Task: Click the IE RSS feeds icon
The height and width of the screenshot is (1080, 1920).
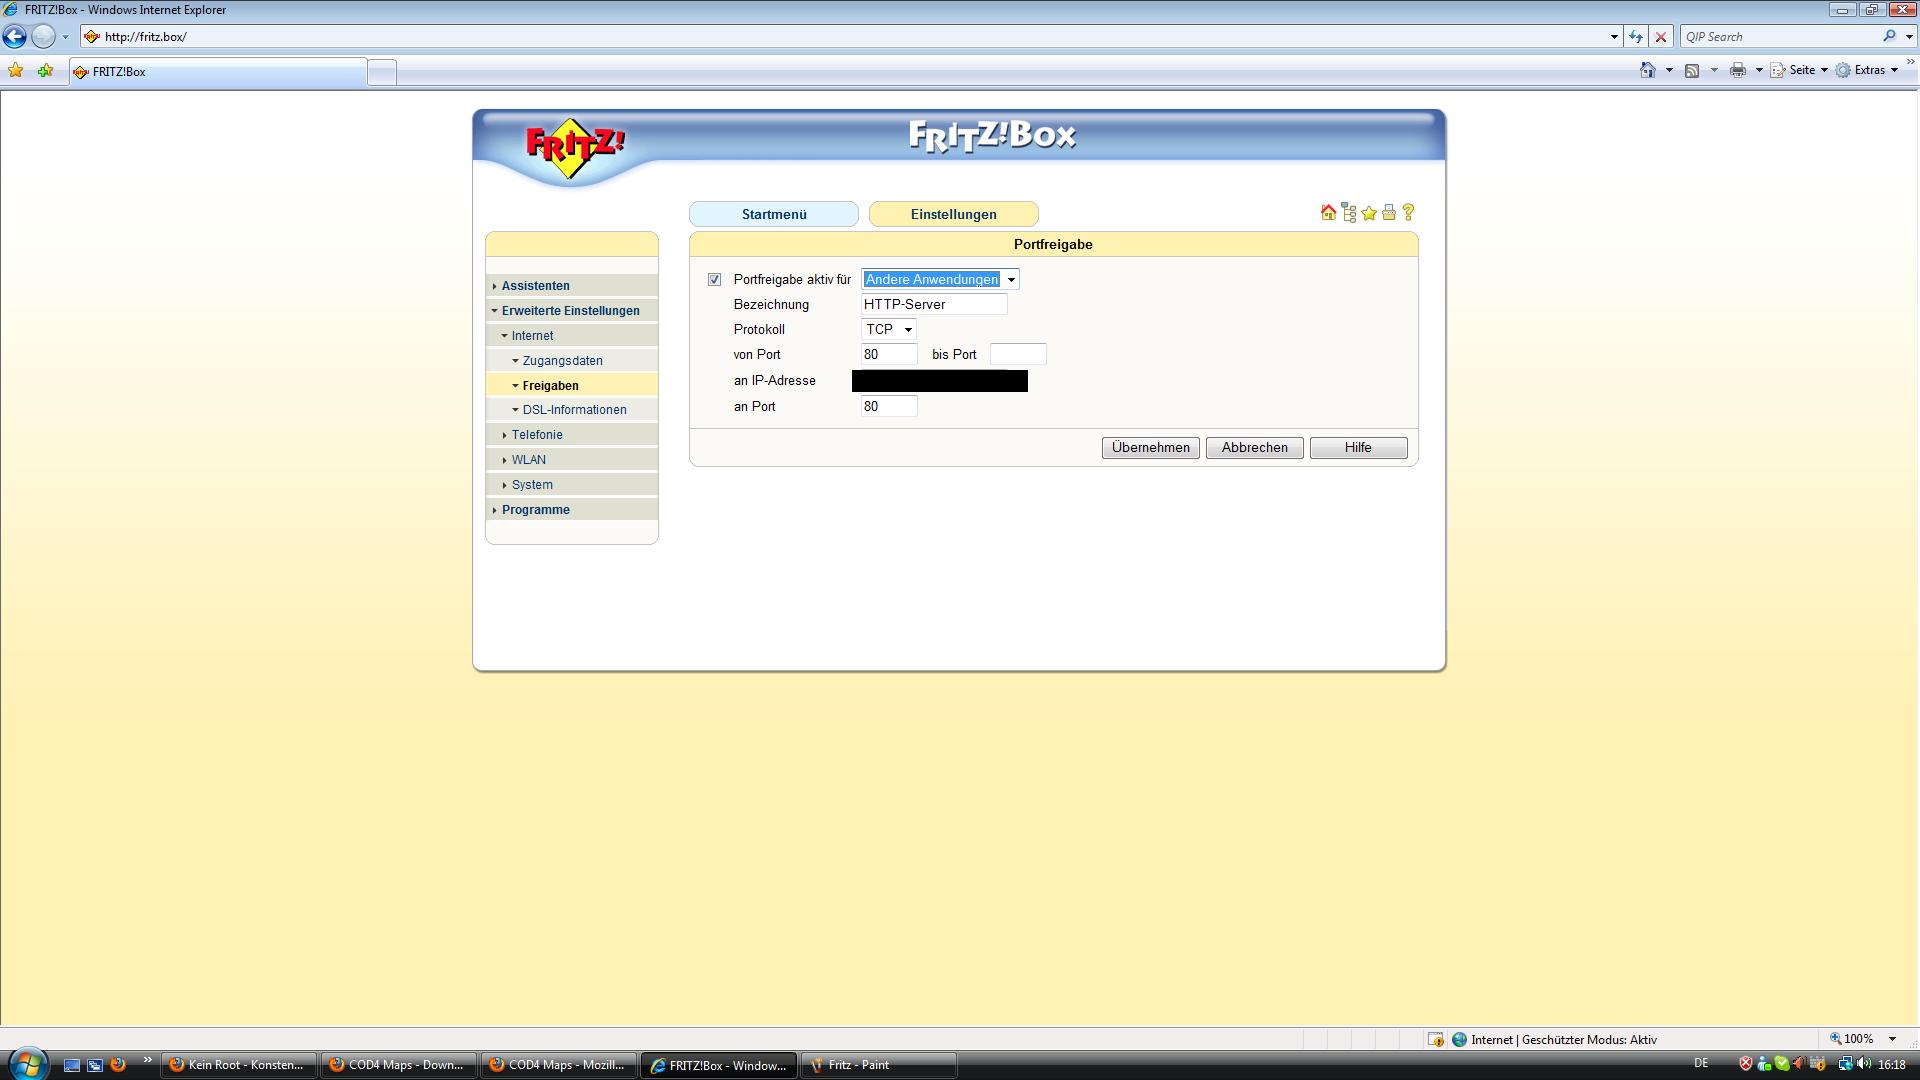Action: [1692, 70]
